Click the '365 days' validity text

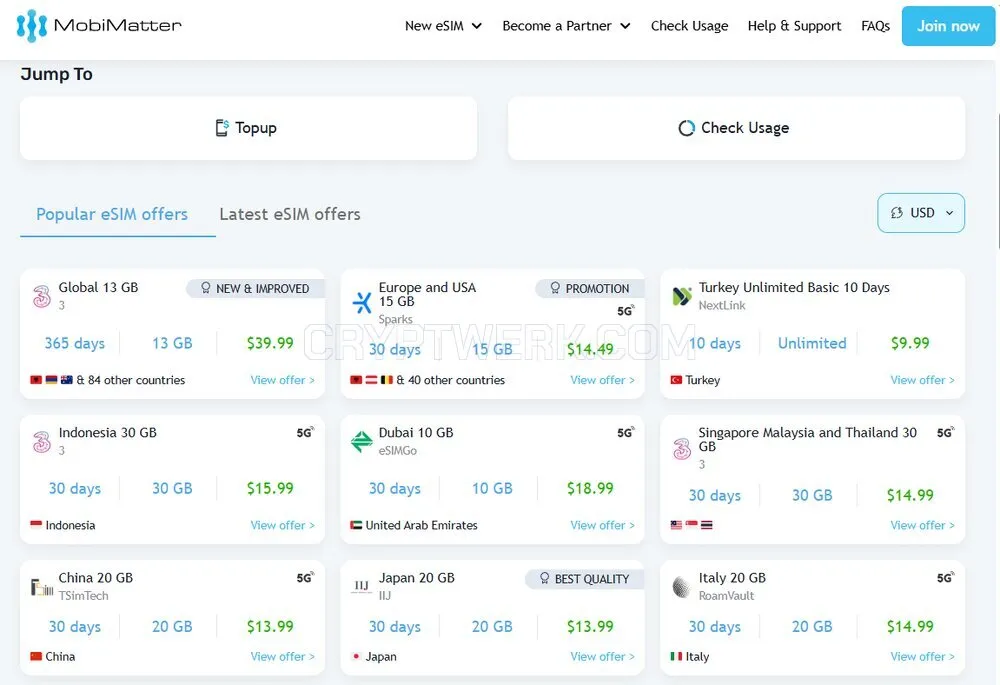click(x=75, y=343)
